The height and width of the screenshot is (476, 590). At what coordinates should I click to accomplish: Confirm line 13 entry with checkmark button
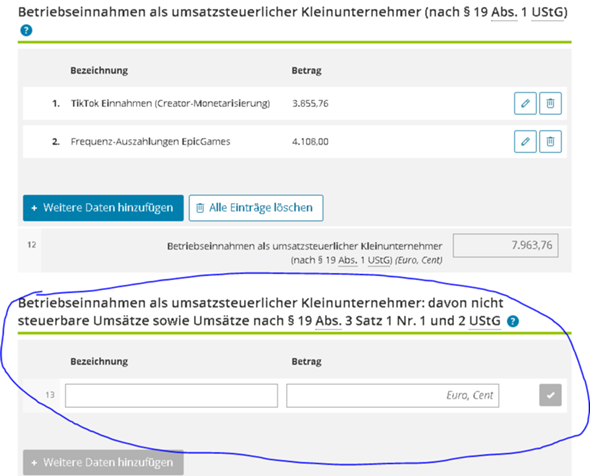click(550, 395)
